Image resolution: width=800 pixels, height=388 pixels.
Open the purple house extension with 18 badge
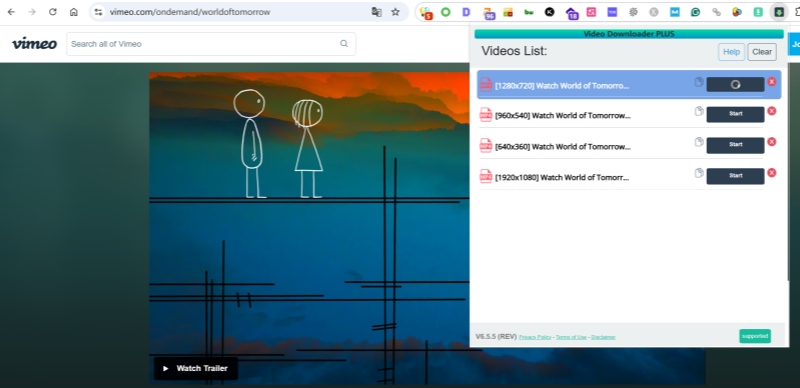point(571,13)
